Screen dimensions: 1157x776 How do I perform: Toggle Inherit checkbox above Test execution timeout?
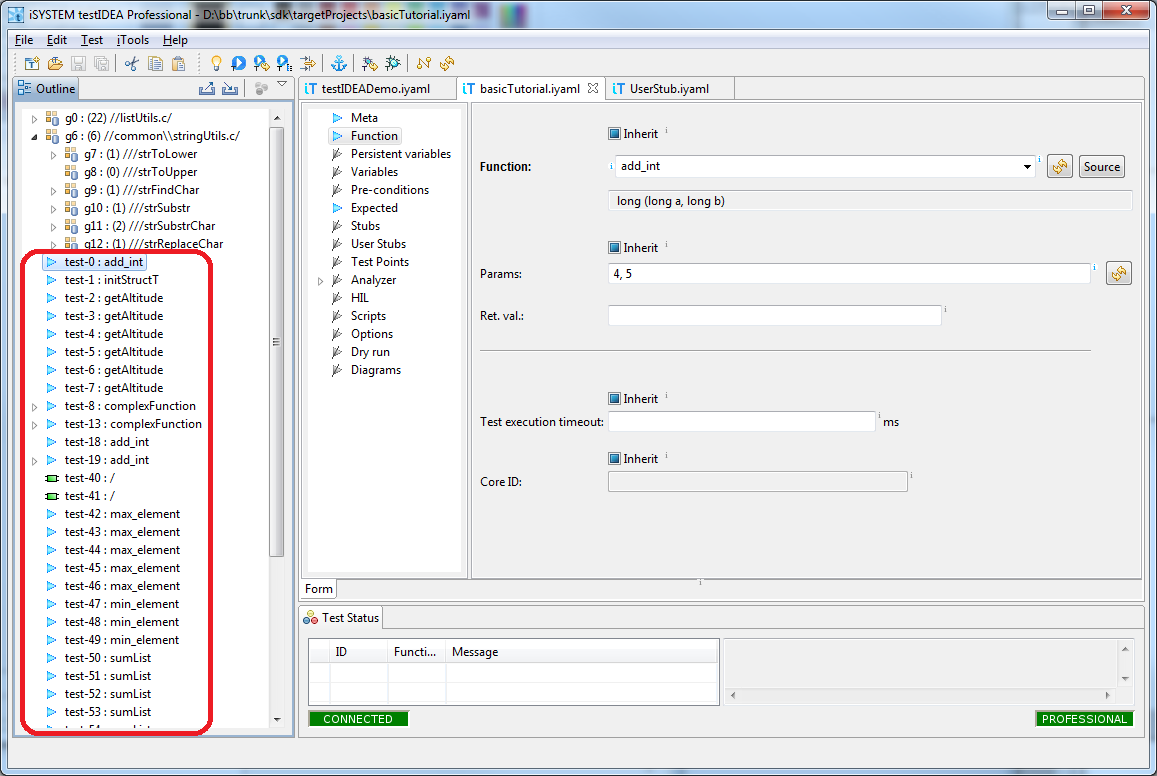(614, 398)
